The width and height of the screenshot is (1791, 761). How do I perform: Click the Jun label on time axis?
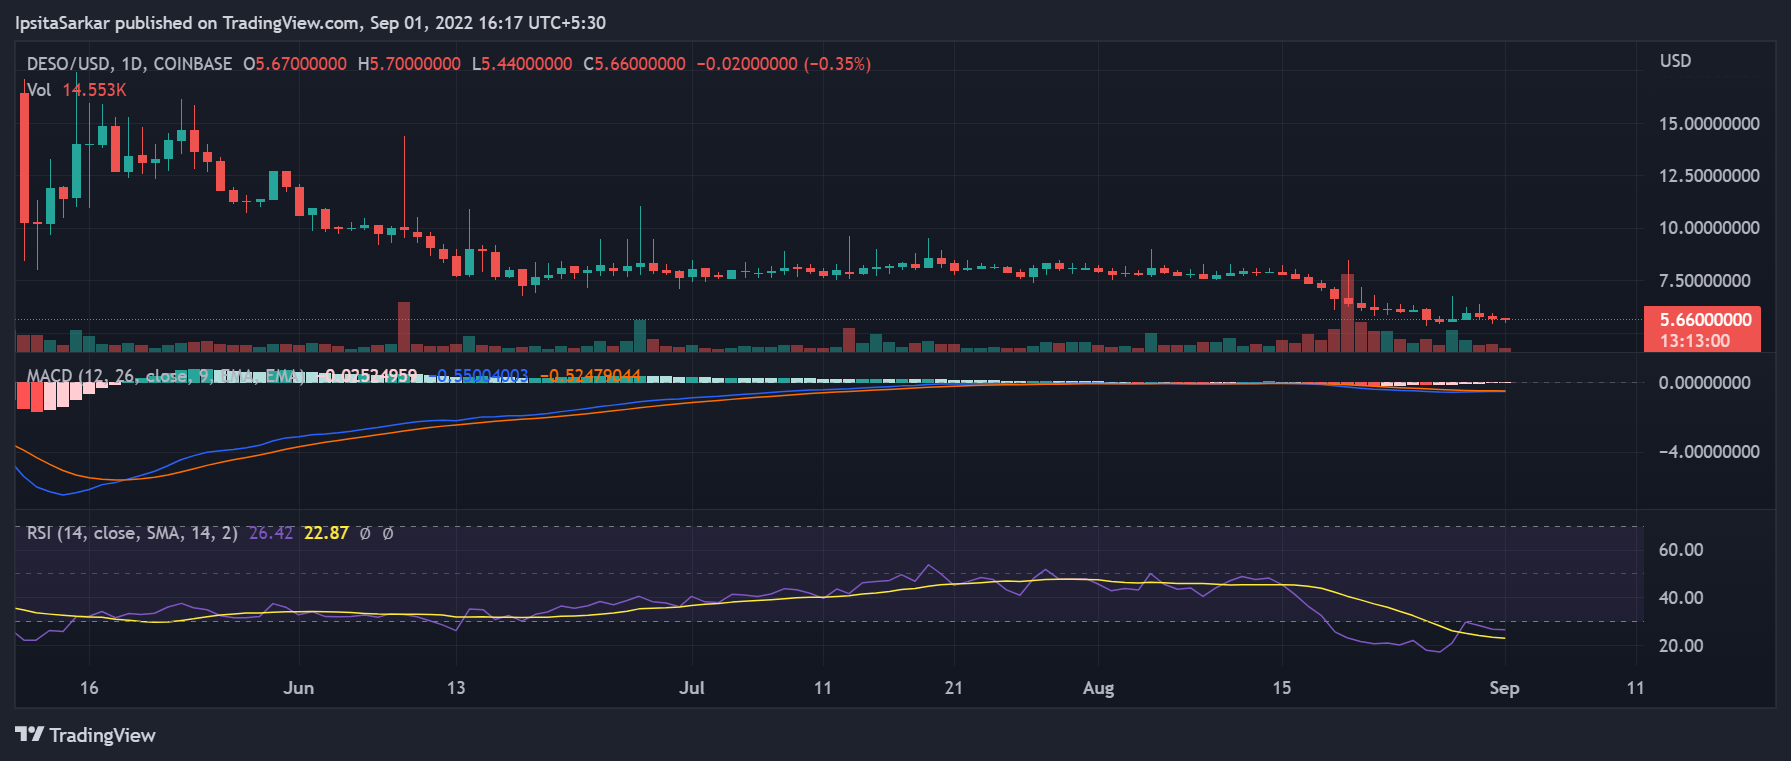pyautogui.click(x=298, y=688)
